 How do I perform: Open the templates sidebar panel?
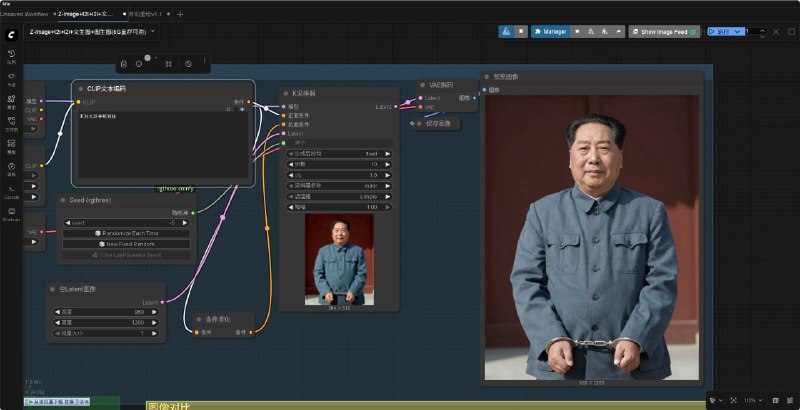[x=11, y=146]
